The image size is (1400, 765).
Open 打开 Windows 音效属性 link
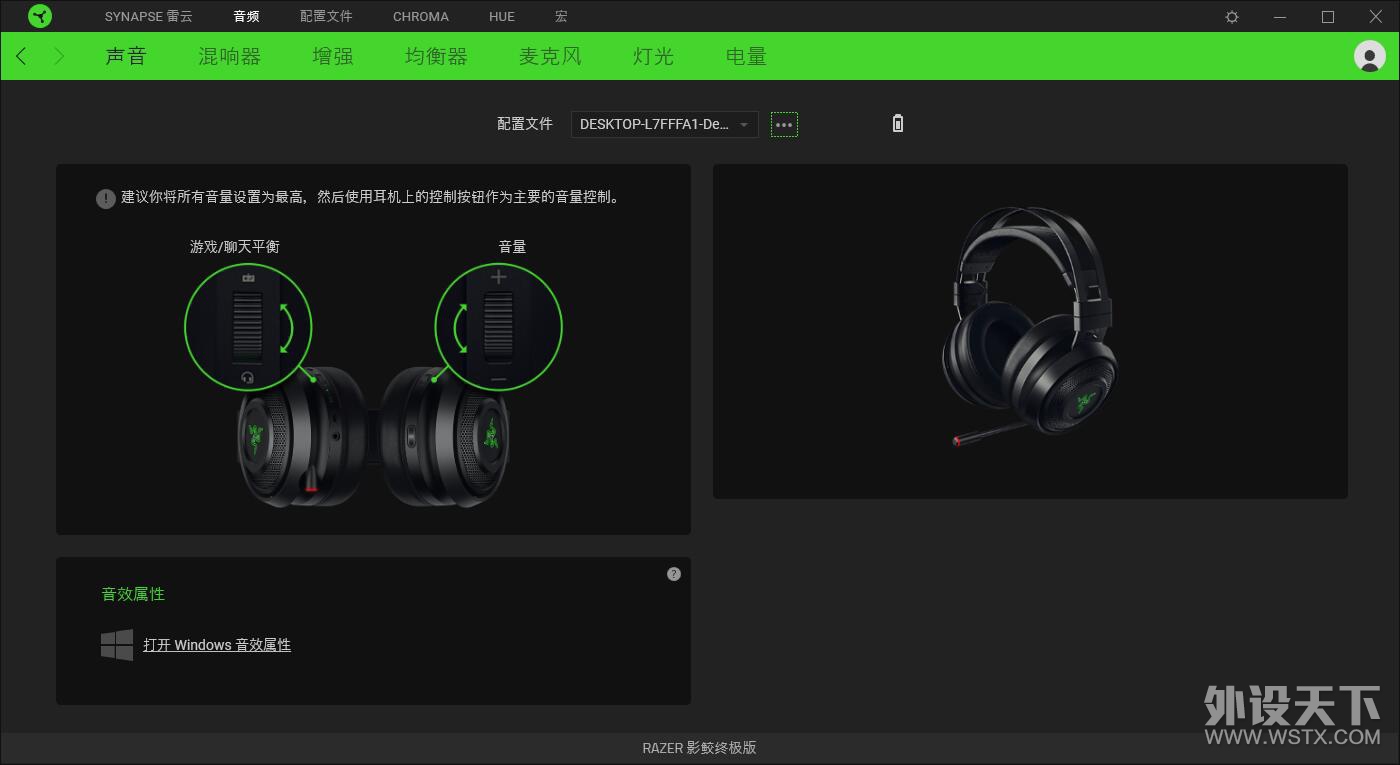click(x=217, y=645)
